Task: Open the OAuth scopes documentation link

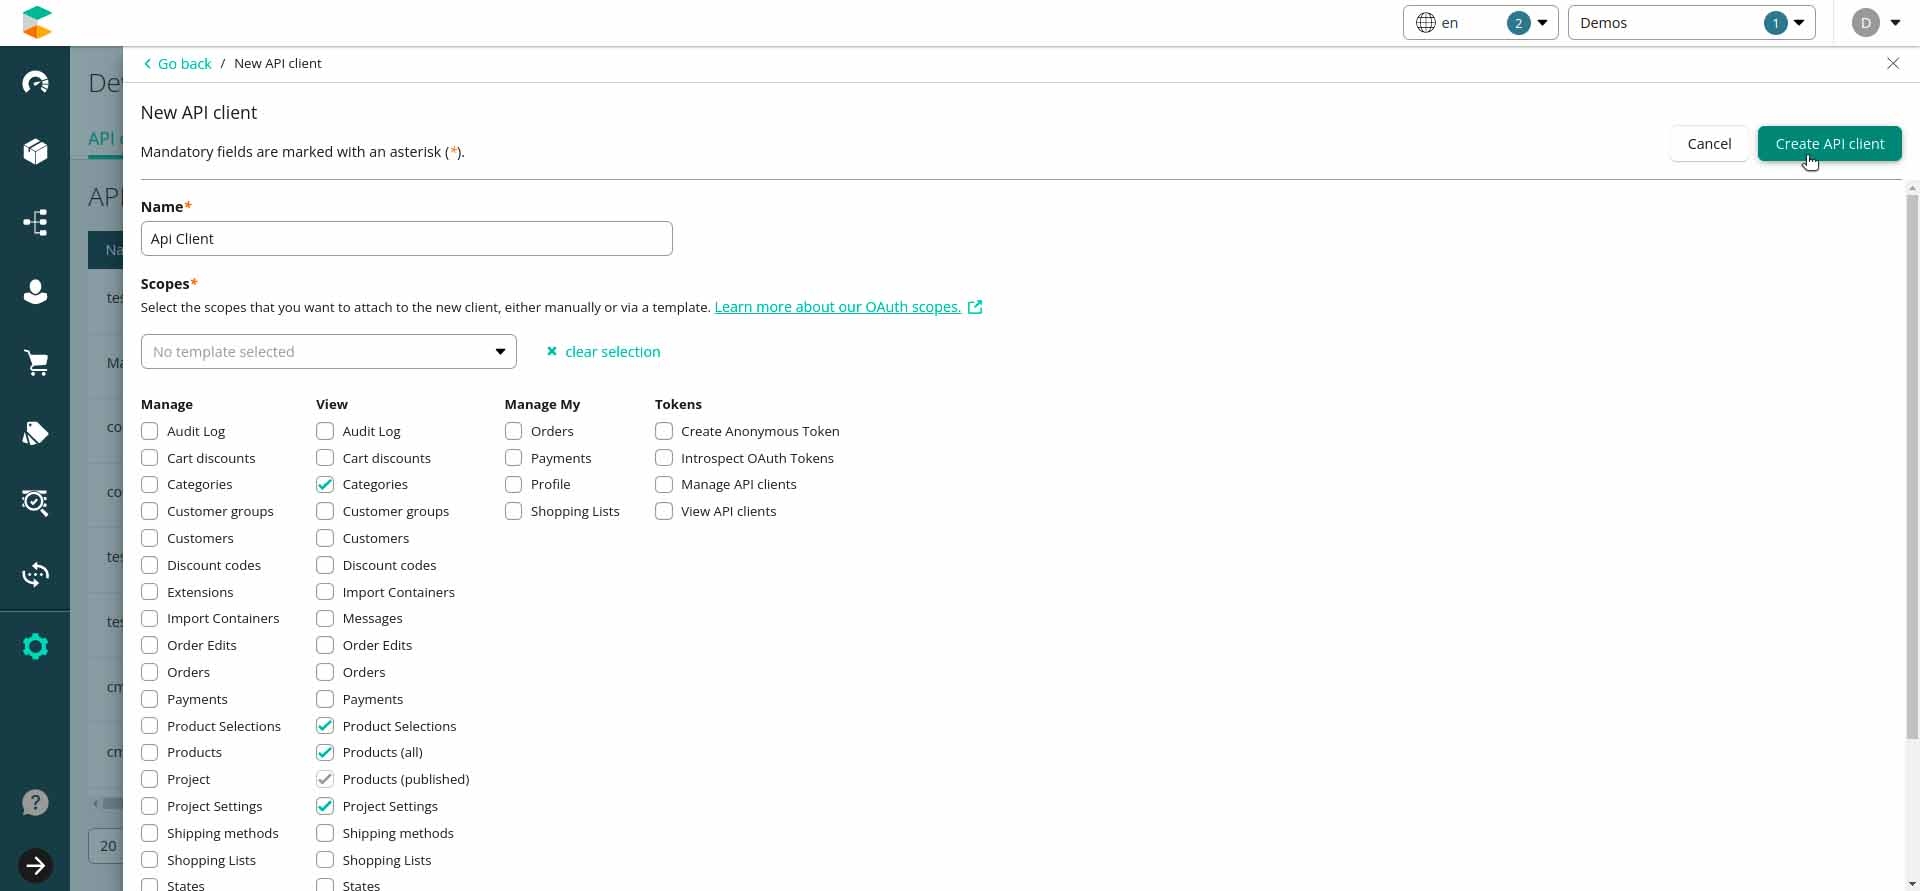Action: click(837, 307)
